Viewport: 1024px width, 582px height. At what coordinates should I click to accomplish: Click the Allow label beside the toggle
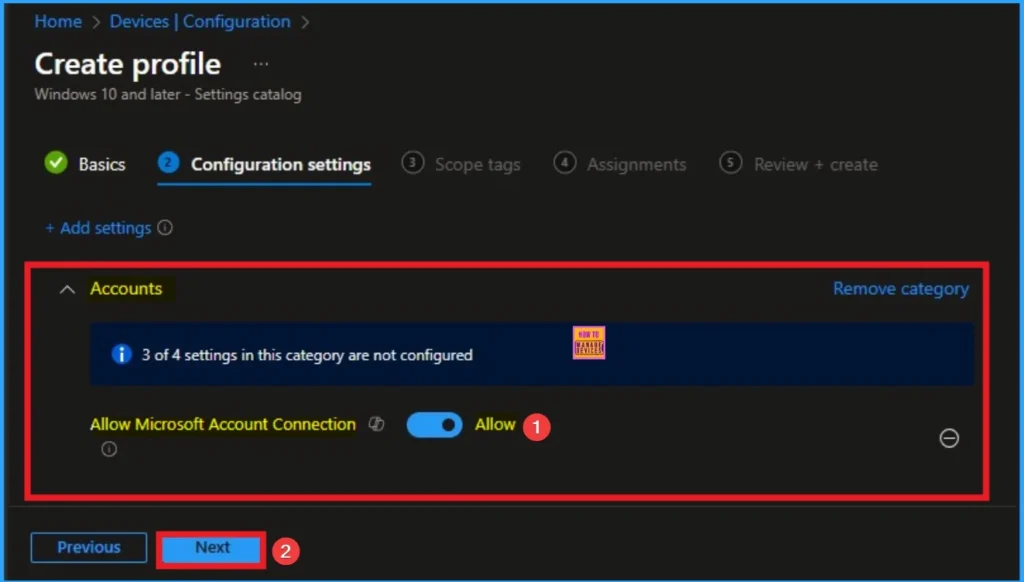[x=495, y=424]
